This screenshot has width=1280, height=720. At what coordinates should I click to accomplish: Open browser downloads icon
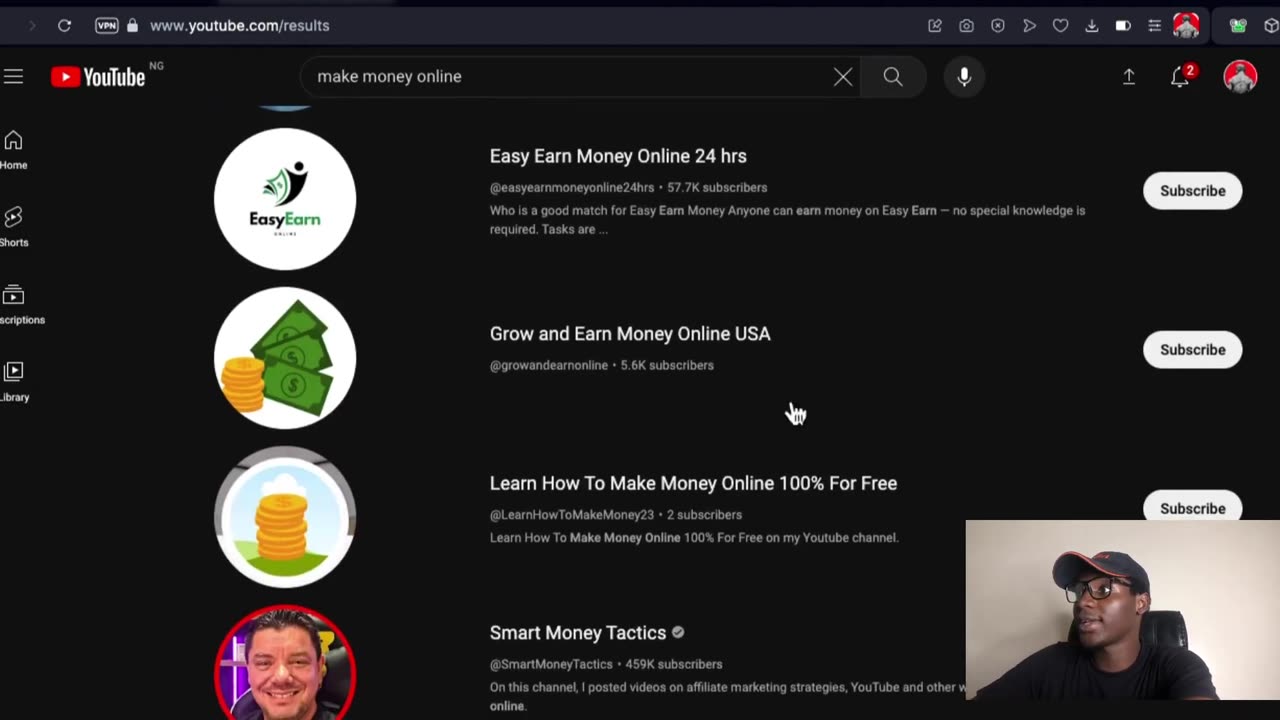tap(1091, 26)
